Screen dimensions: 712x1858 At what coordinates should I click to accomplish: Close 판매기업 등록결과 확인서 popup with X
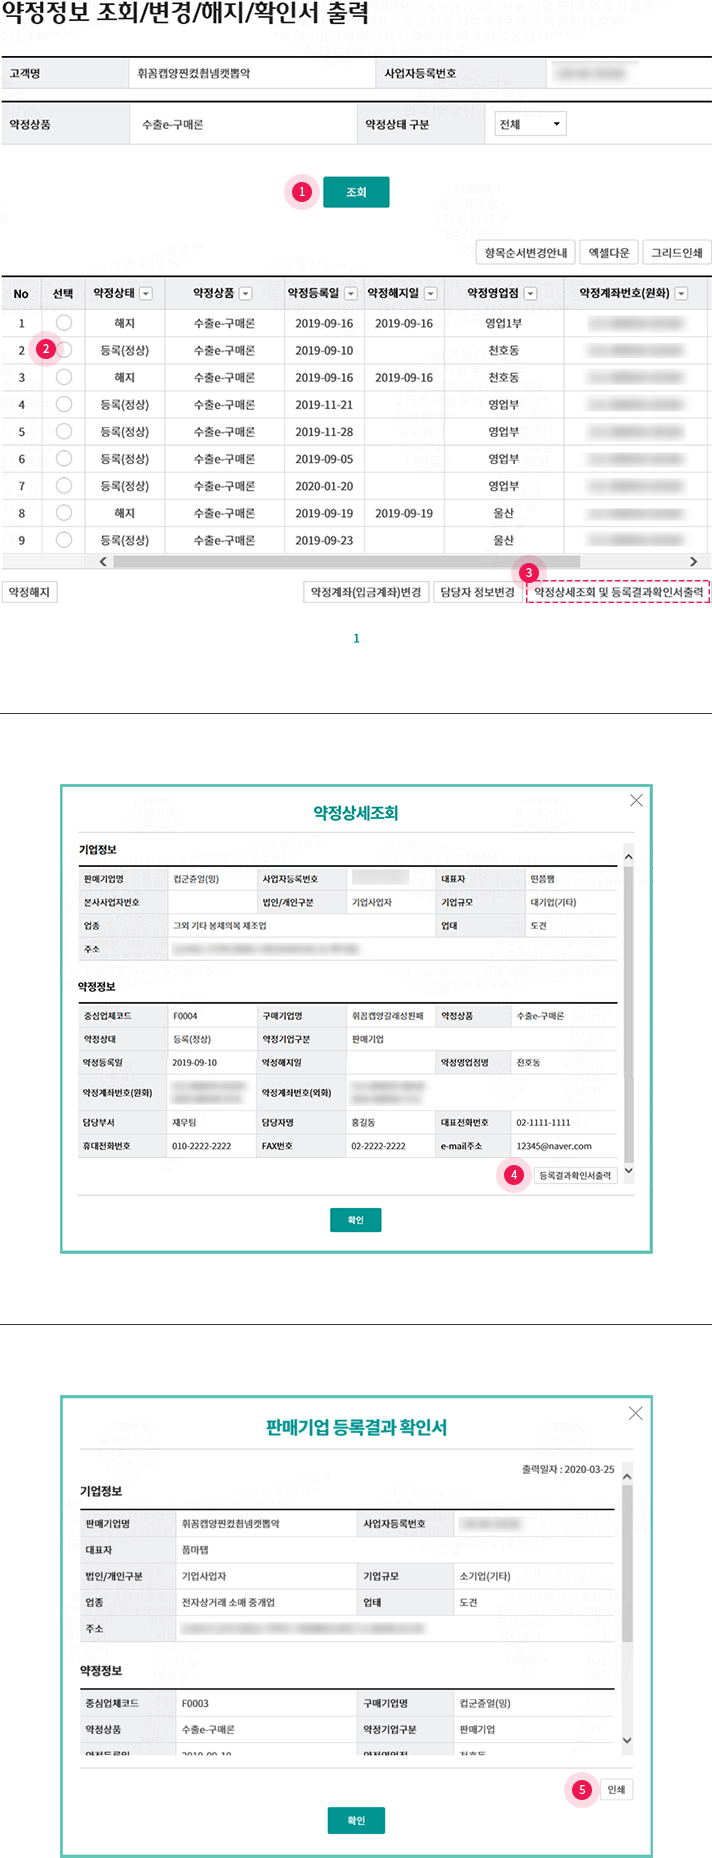pos(636,1413)
